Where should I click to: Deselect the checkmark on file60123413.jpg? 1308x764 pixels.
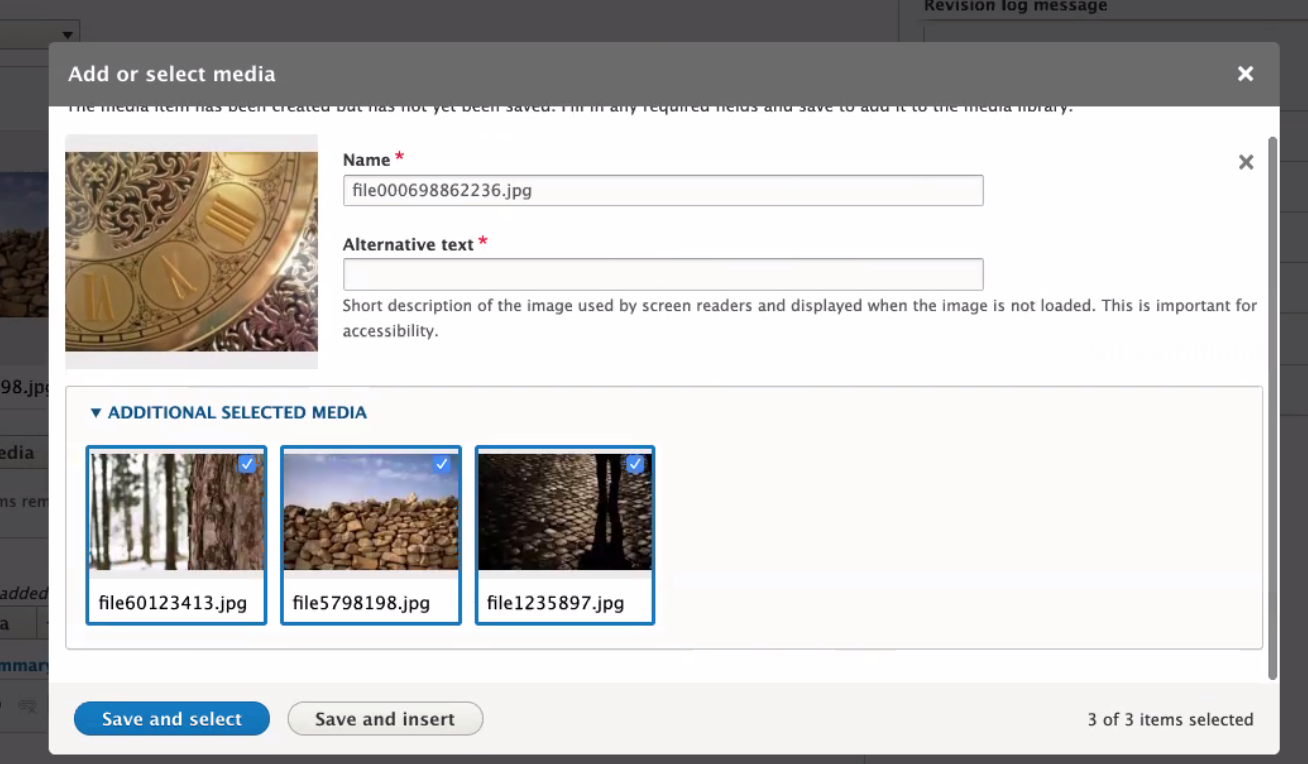[x=247, y=464]
